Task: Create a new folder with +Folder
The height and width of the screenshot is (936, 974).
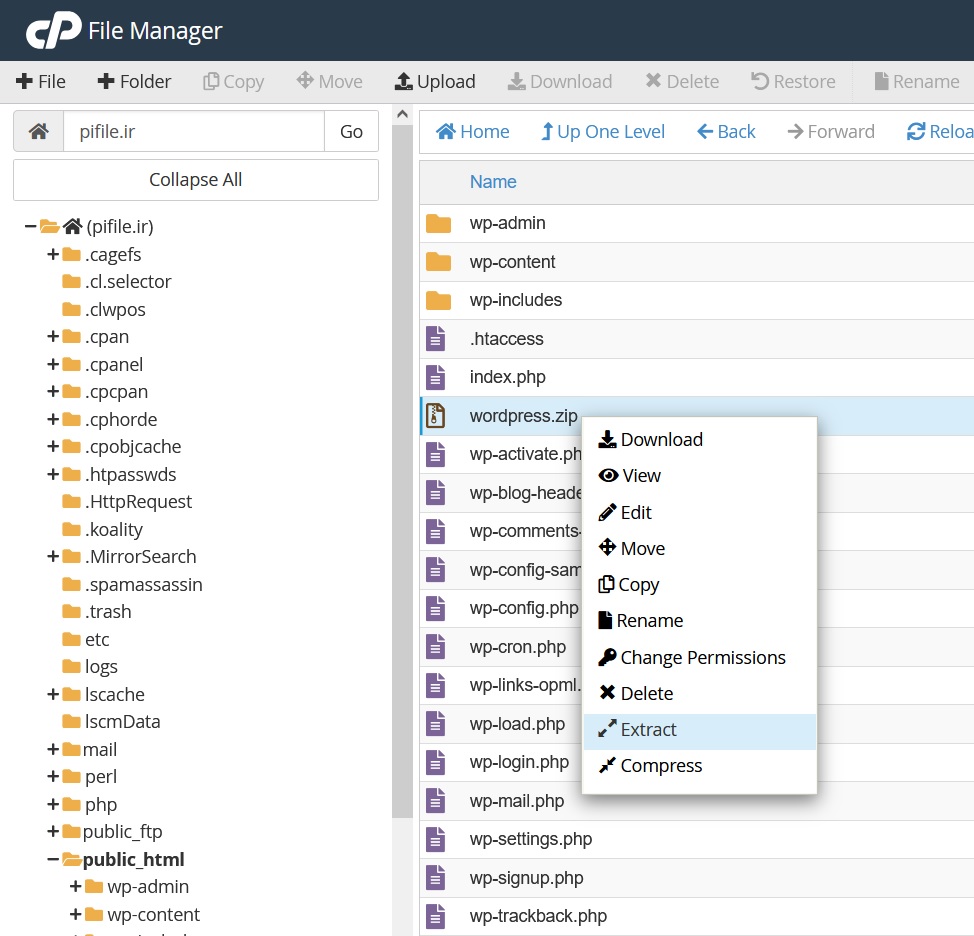Action: click(x=134, y=81)
